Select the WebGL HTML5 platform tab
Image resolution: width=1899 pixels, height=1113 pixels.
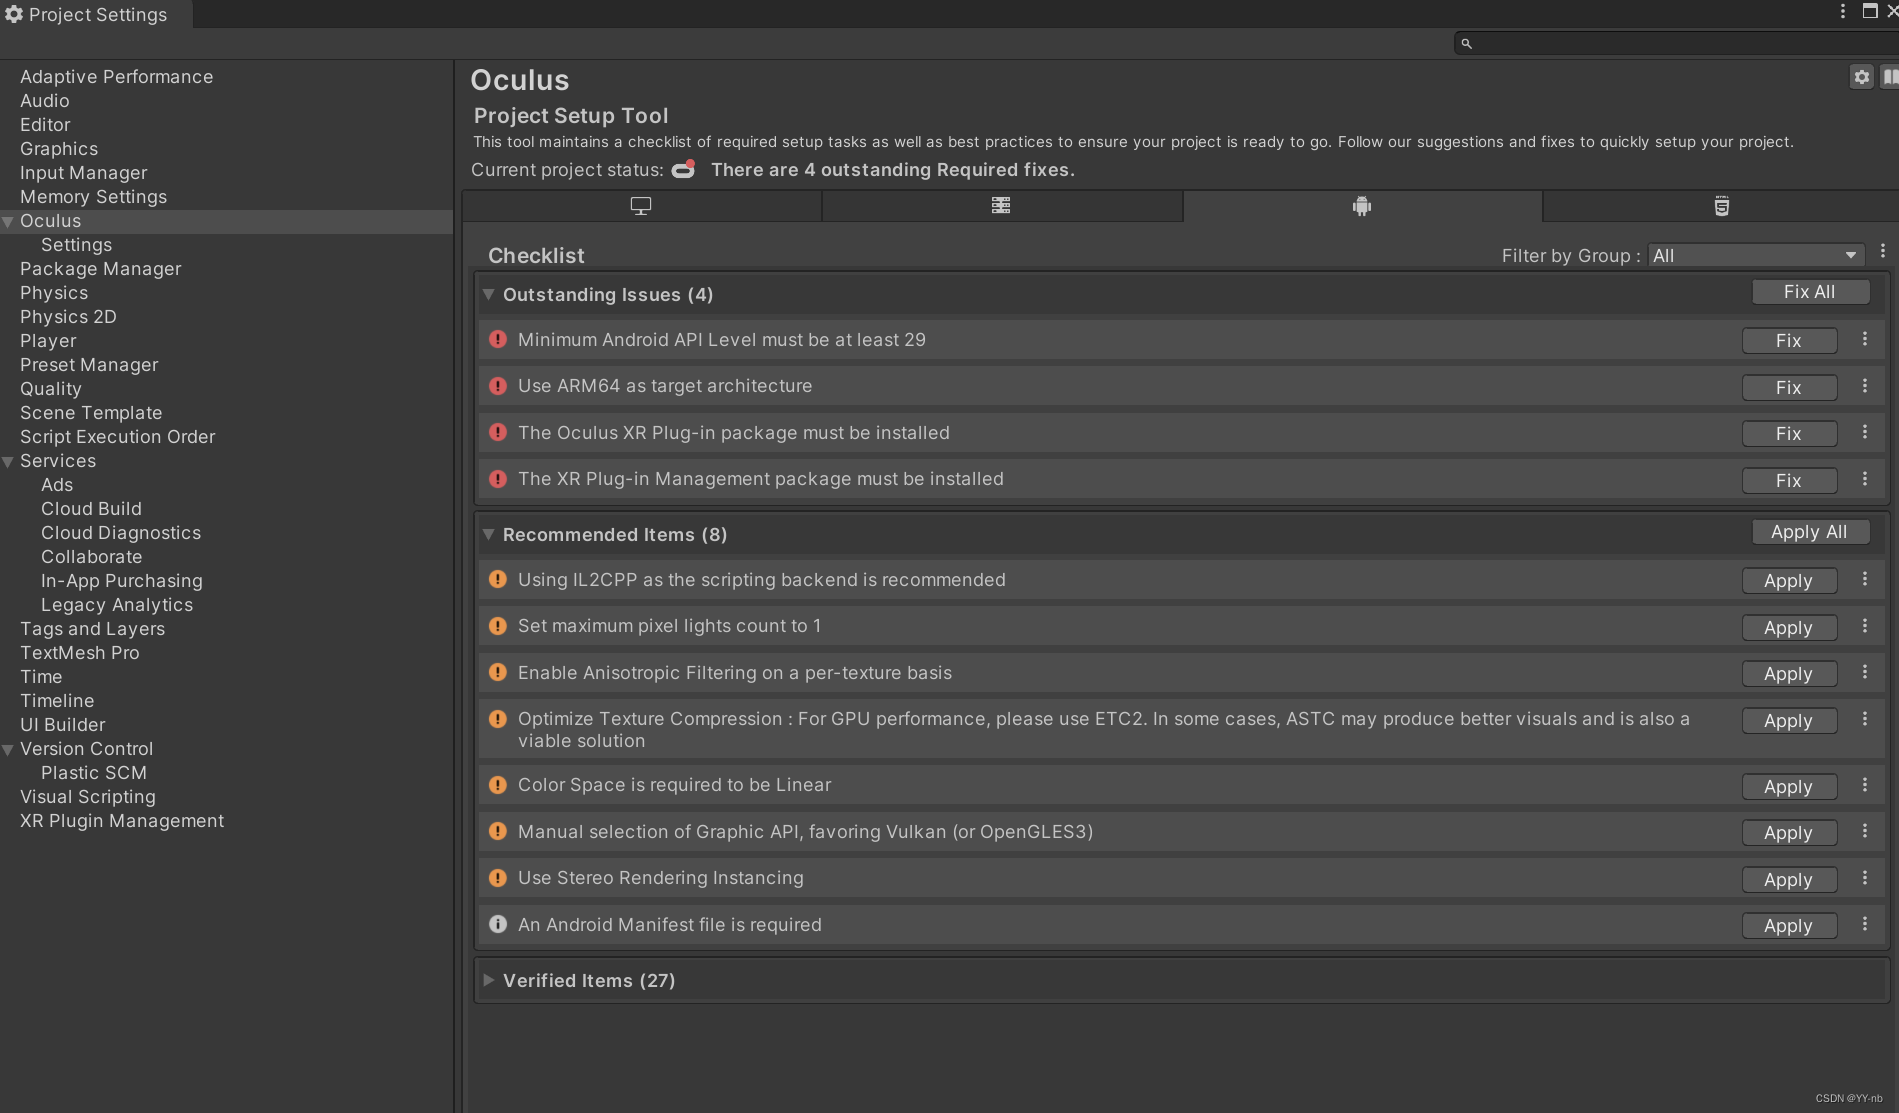pos(1721,206)
